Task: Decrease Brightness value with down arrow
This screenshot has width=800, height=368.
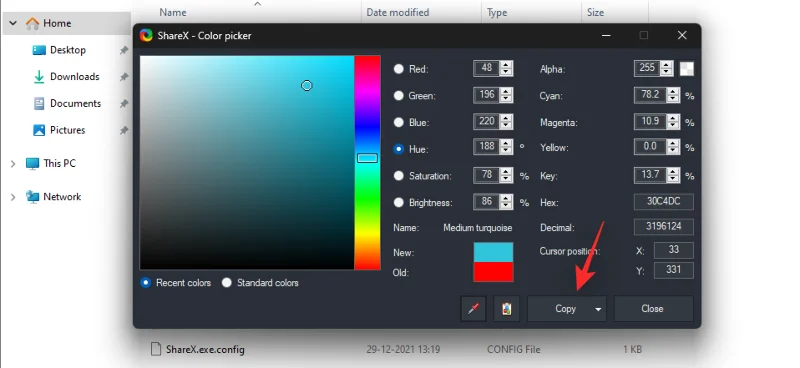Action: (x=506, y=206)
